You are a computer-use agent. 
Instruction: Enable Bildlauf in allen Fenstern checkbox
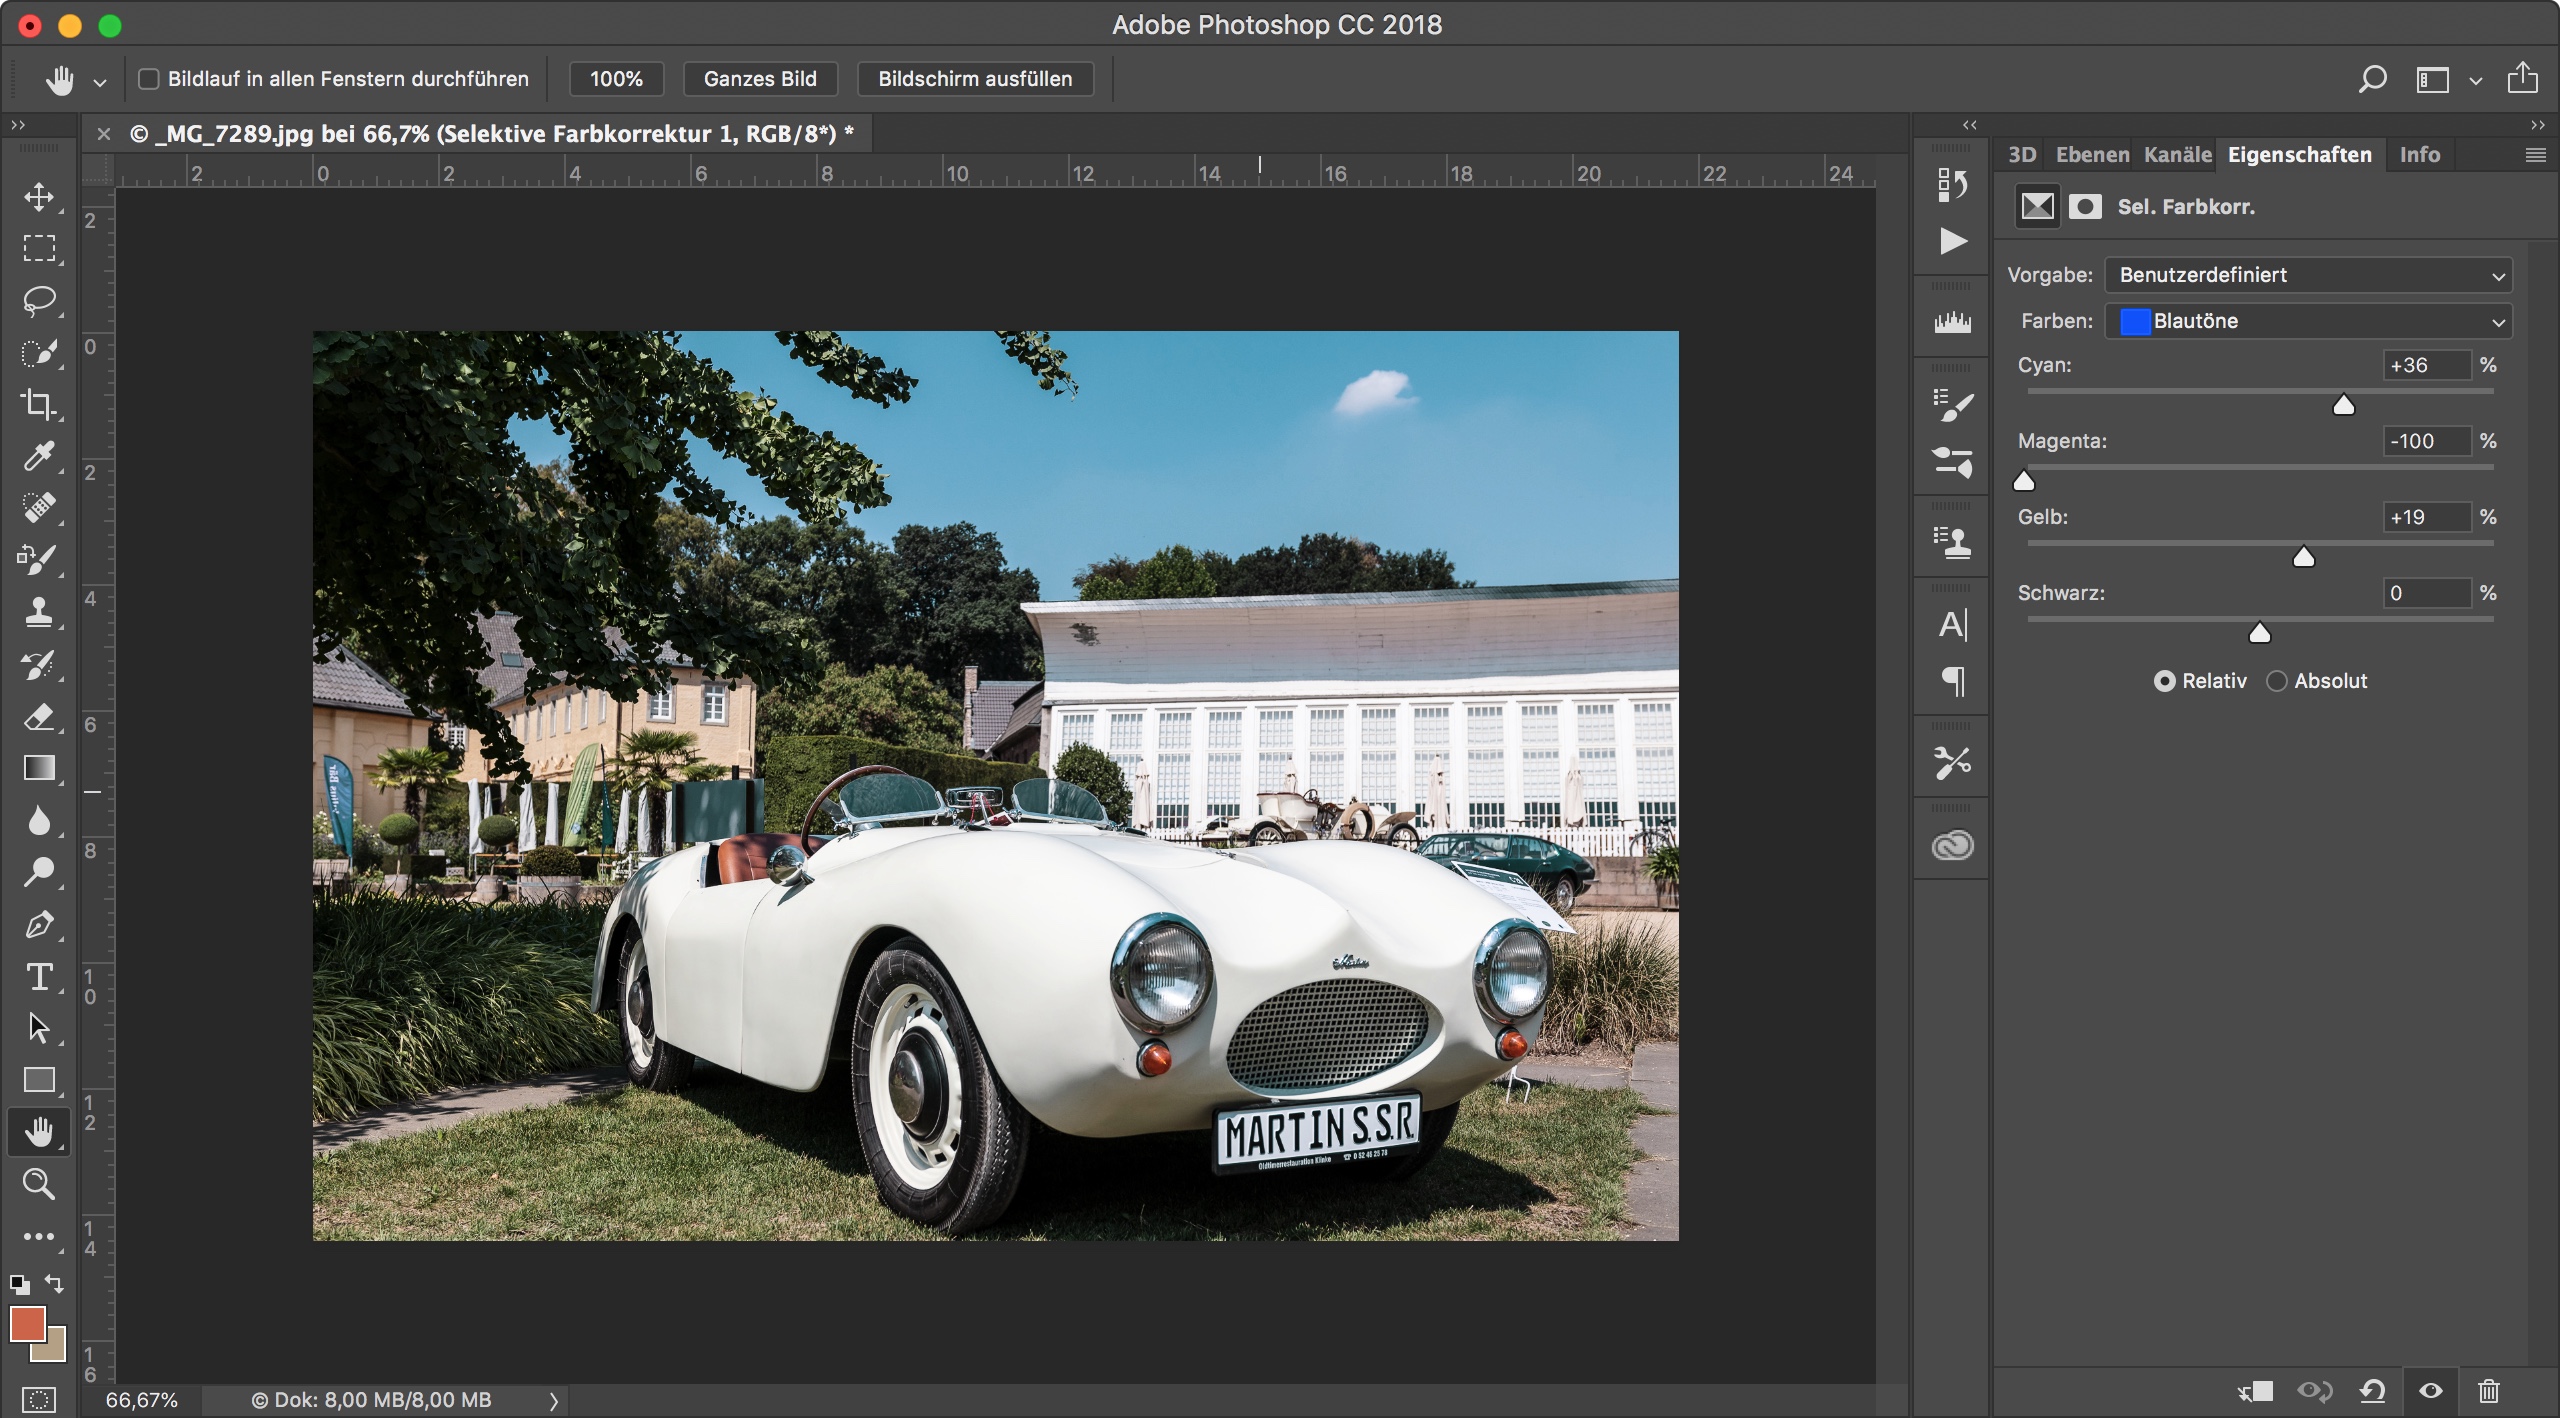click(x=149, y=79)
